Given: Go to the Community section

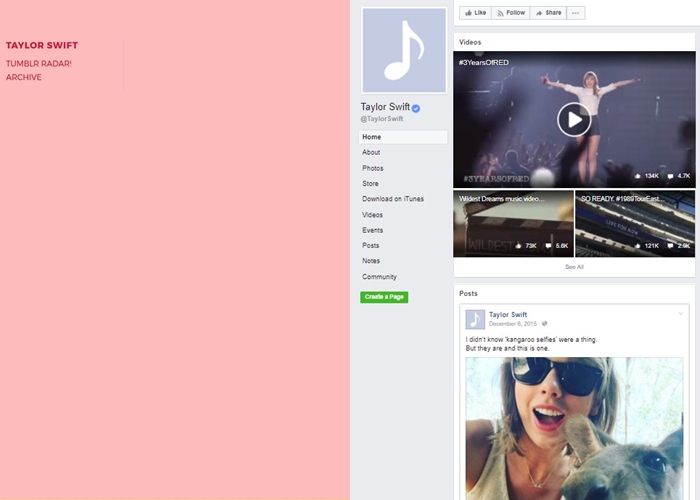Looking at the screenshot, I should coord(379,277).
